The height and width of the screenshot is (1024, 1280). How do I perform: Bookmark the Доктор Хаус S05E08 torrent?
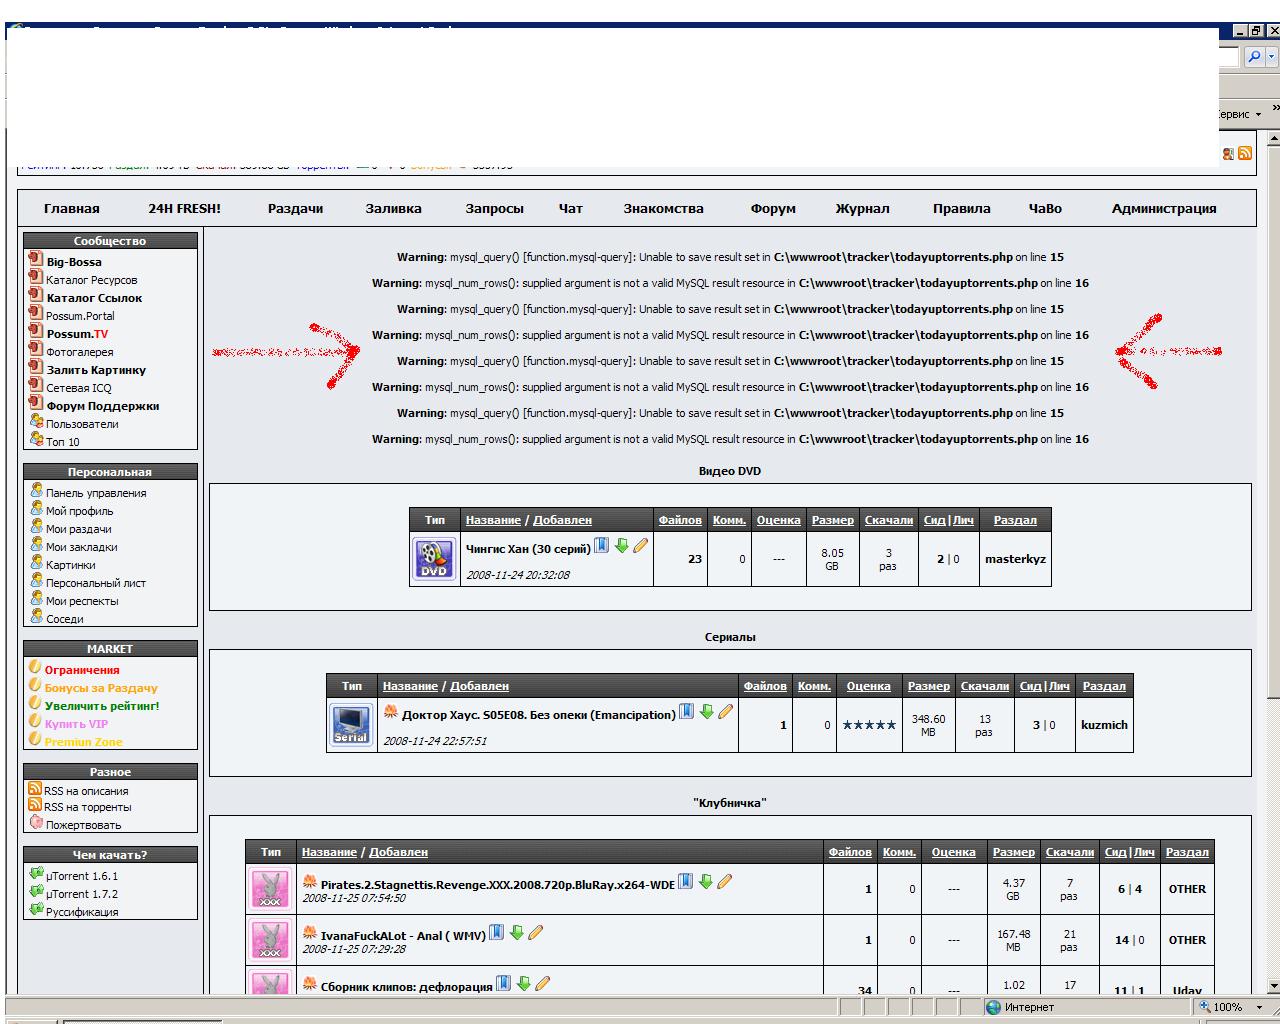pyautogui.click(x=686, y=711)
